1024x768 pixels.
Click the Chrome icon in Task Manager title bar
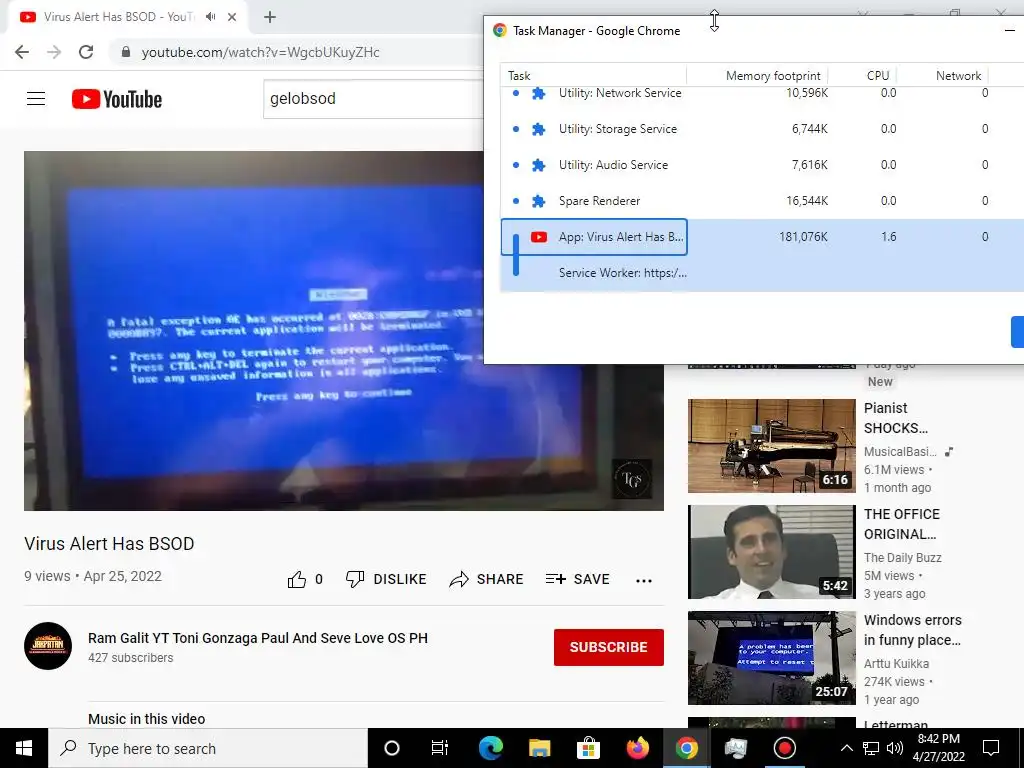click(500, 30)
